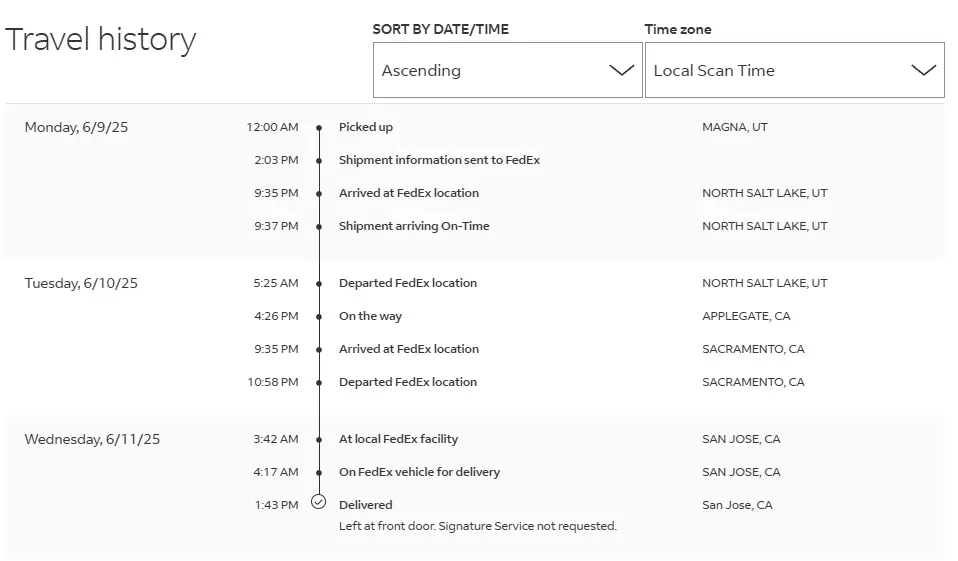Click the chevron arrow in the Local Scan Time box
Screen dimensions: 958x561
(x=923, y=70)
